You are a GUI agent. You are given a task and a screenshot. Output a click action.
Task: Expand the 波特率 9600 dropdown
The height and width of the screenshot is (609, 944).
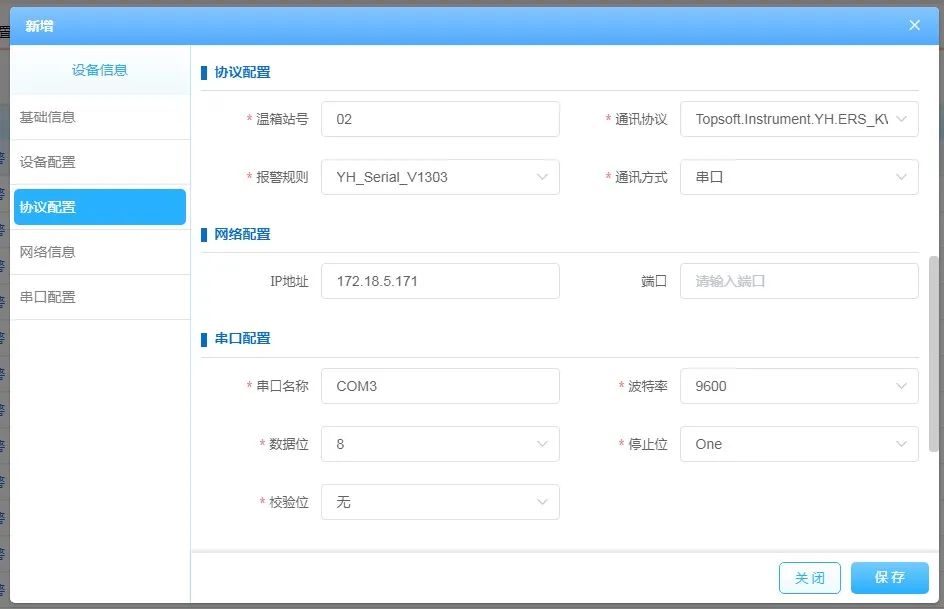(799, 386)
